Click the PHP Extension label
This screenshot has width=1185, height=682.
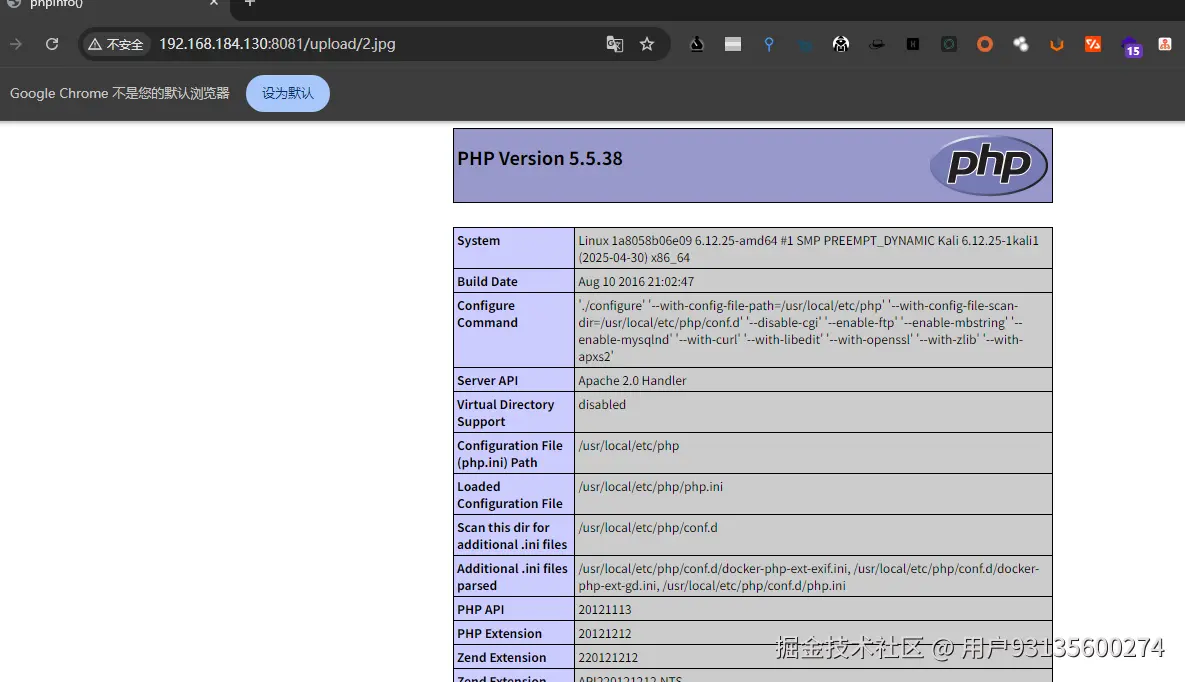coord(499,634)
